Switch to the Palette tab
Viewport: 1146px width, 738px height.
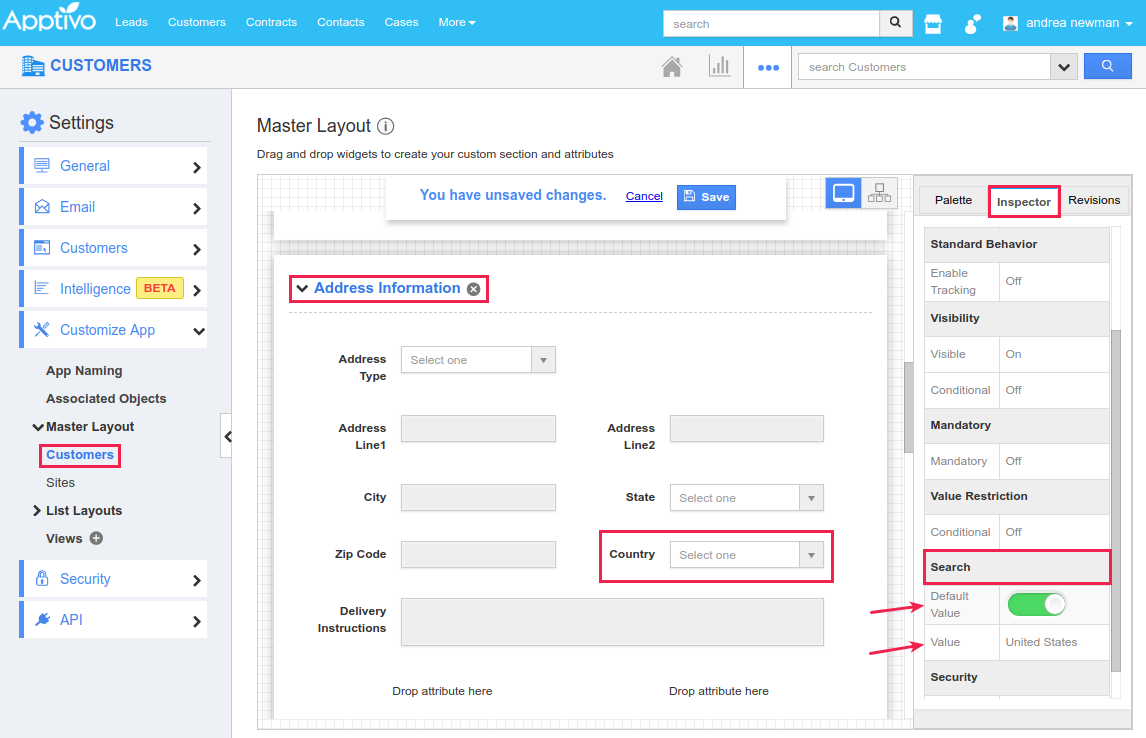953,200
